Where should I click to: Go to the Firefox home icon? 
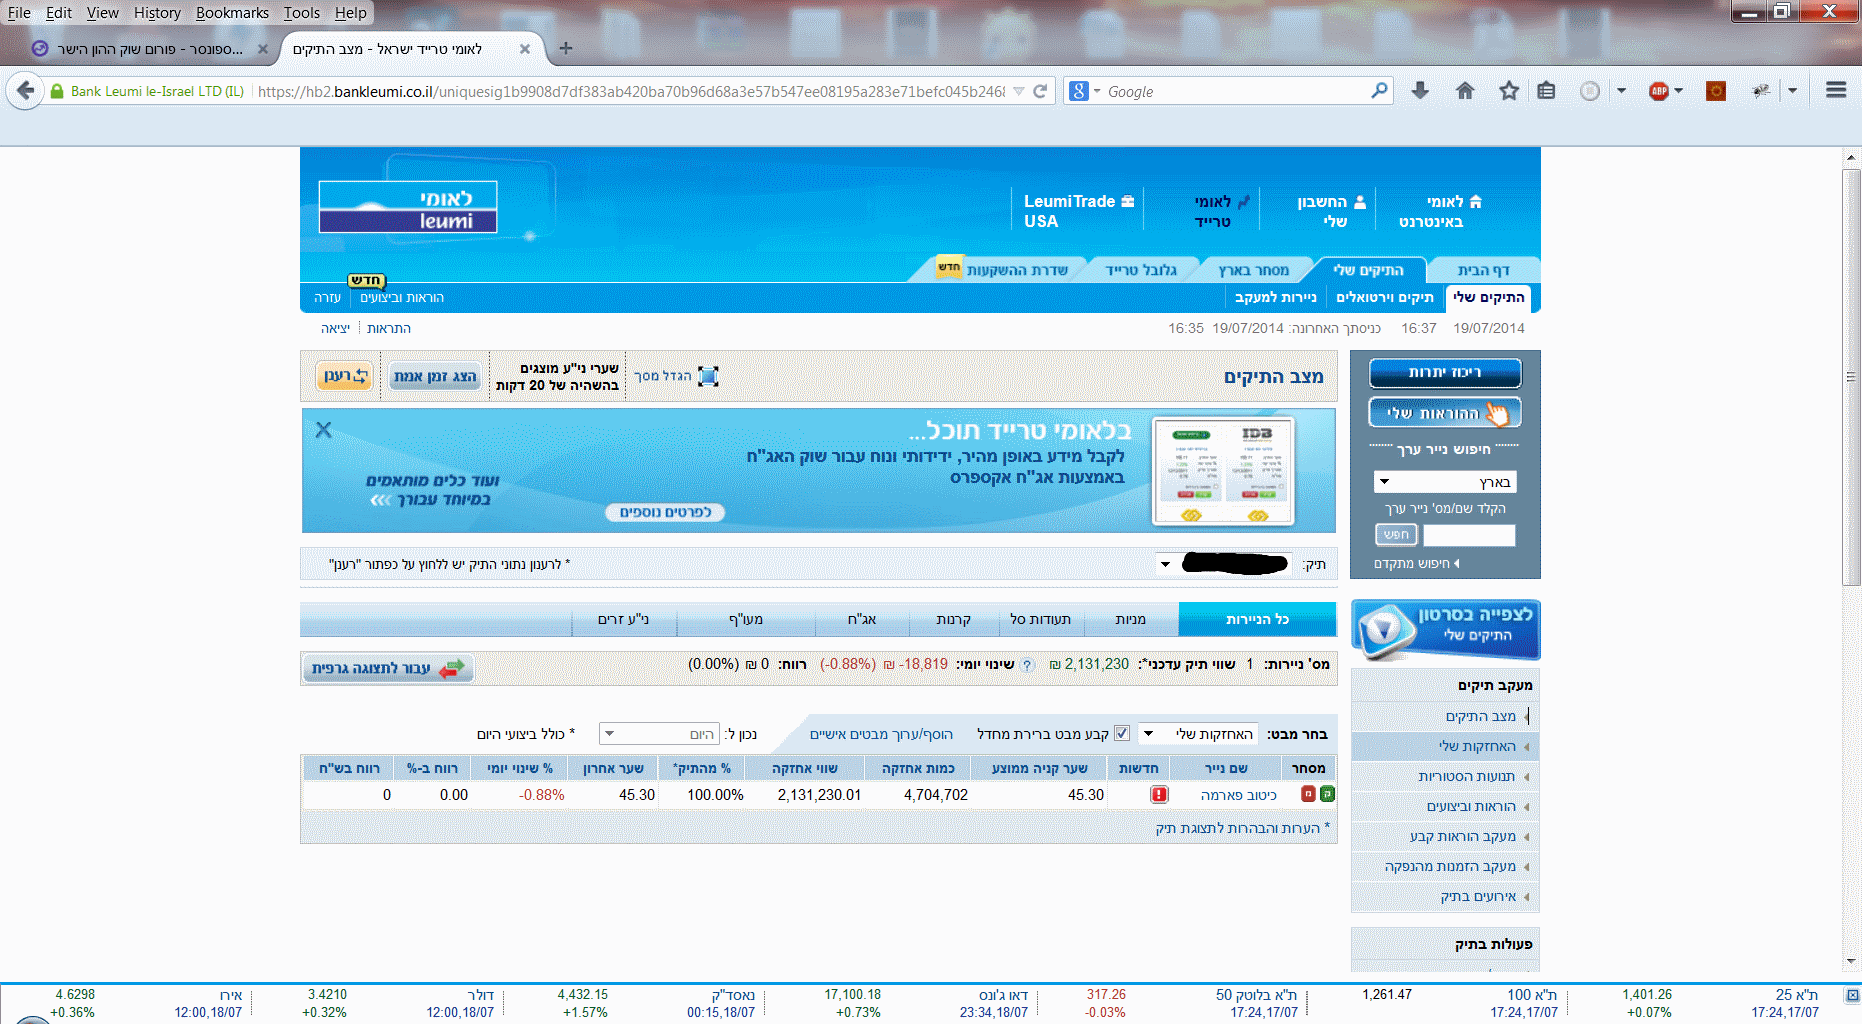(x=1465, y=91)
